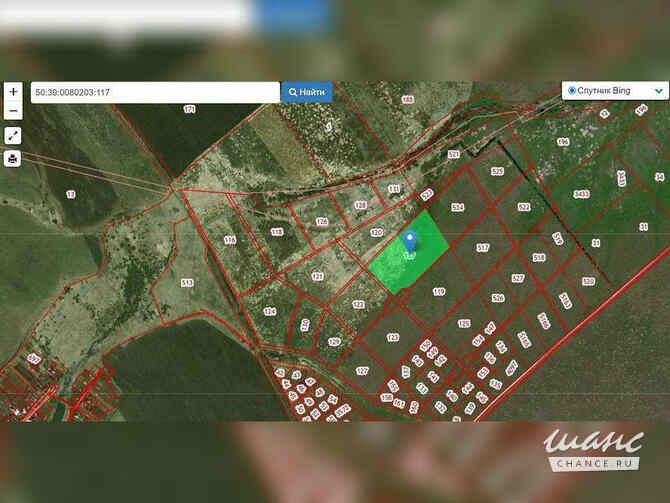Zoom in with the plus button
The image size is (670, 503).
13,91
